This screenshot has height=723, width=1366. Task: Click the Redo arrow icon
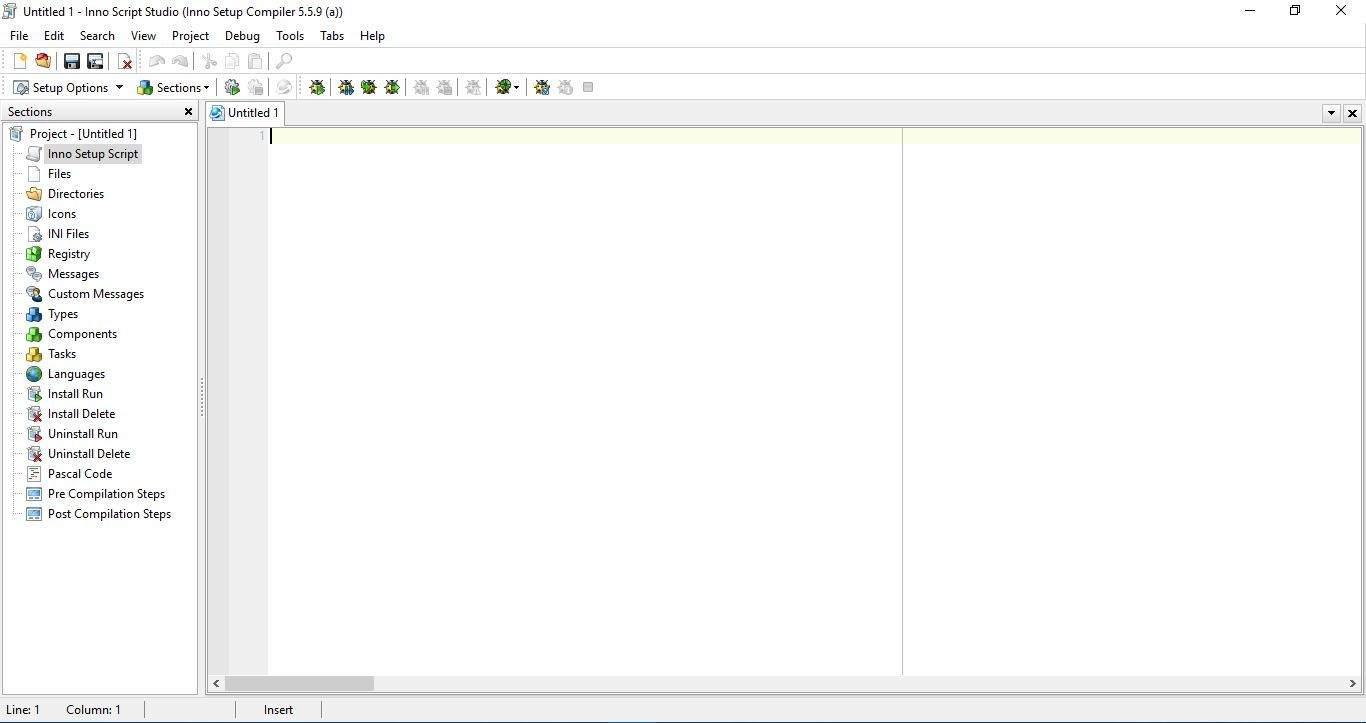coord(180,61)
